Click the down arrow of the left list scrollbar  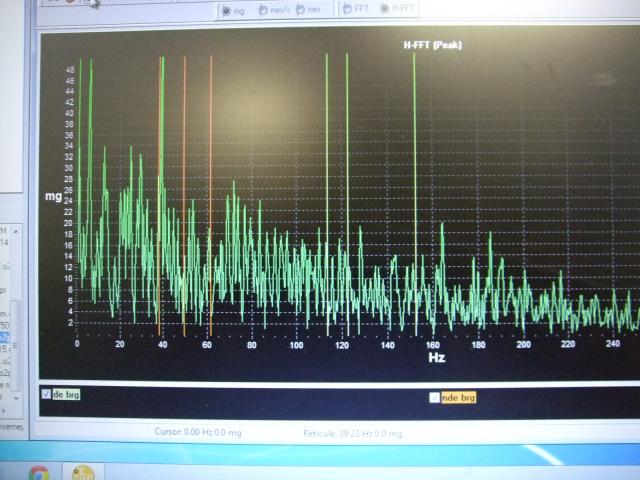click(16, 397)
